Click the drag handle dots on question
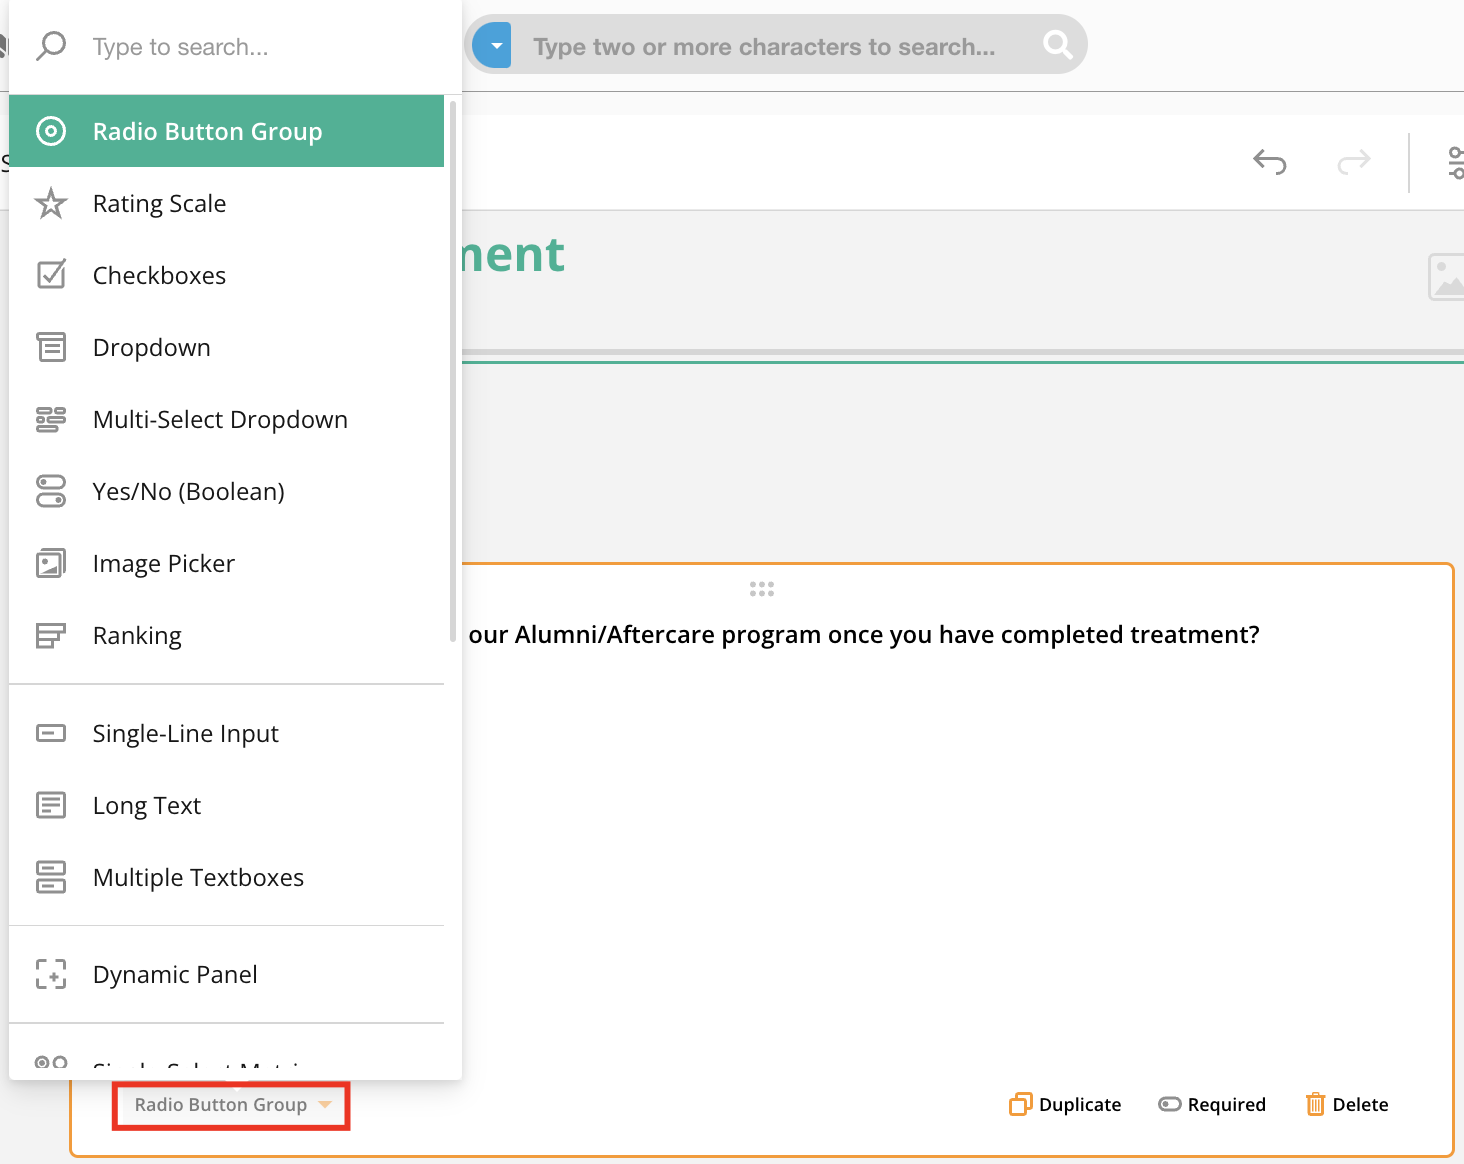This screenshot has width=1464, height=1164. (x=762, y=589)
